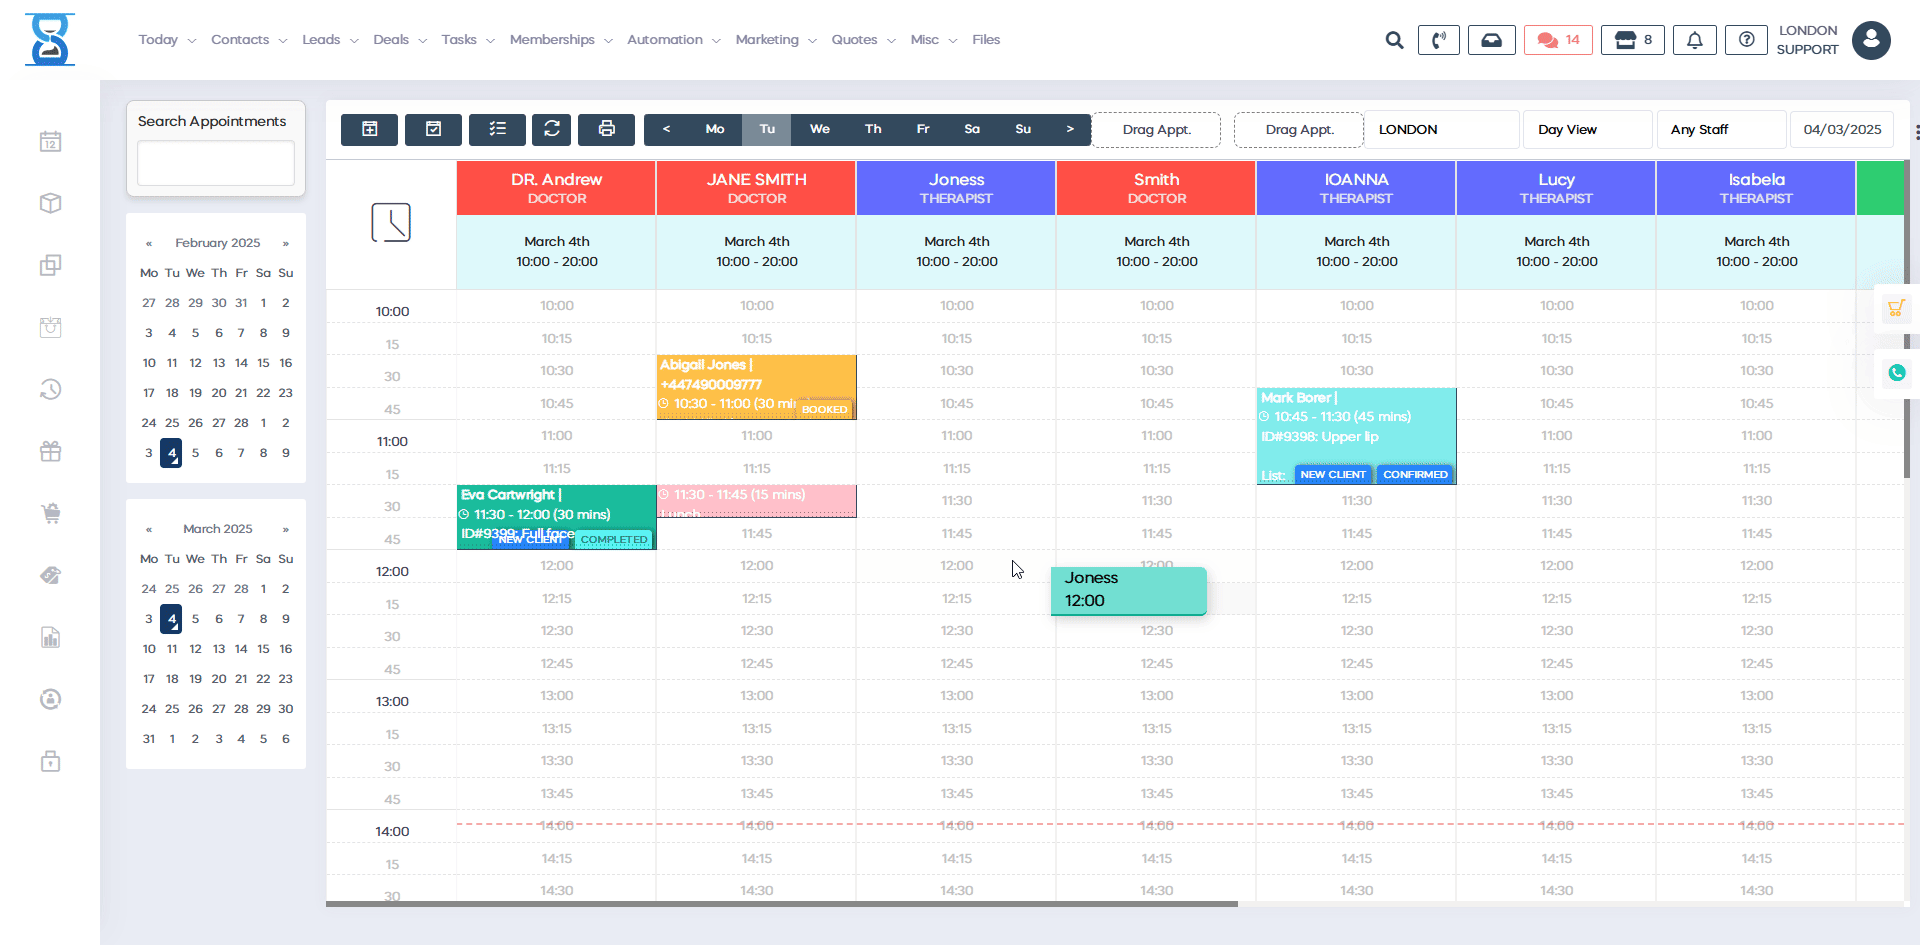
Task: Select the Tu day tab
Action: click(x=766, y=129)
